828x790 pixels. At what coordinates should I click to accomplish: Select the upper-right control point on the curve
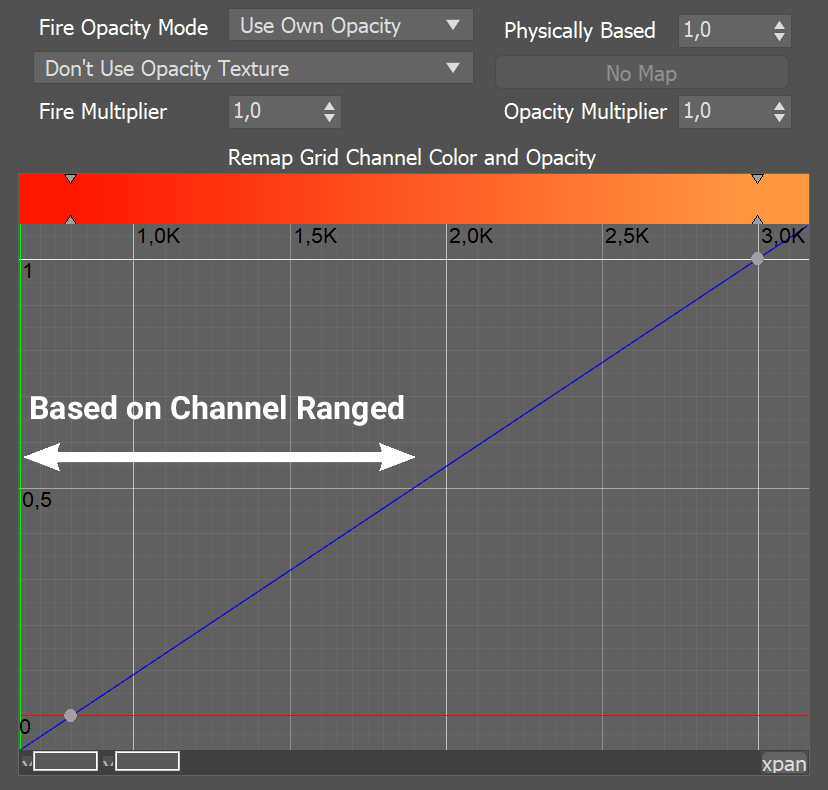757,259
